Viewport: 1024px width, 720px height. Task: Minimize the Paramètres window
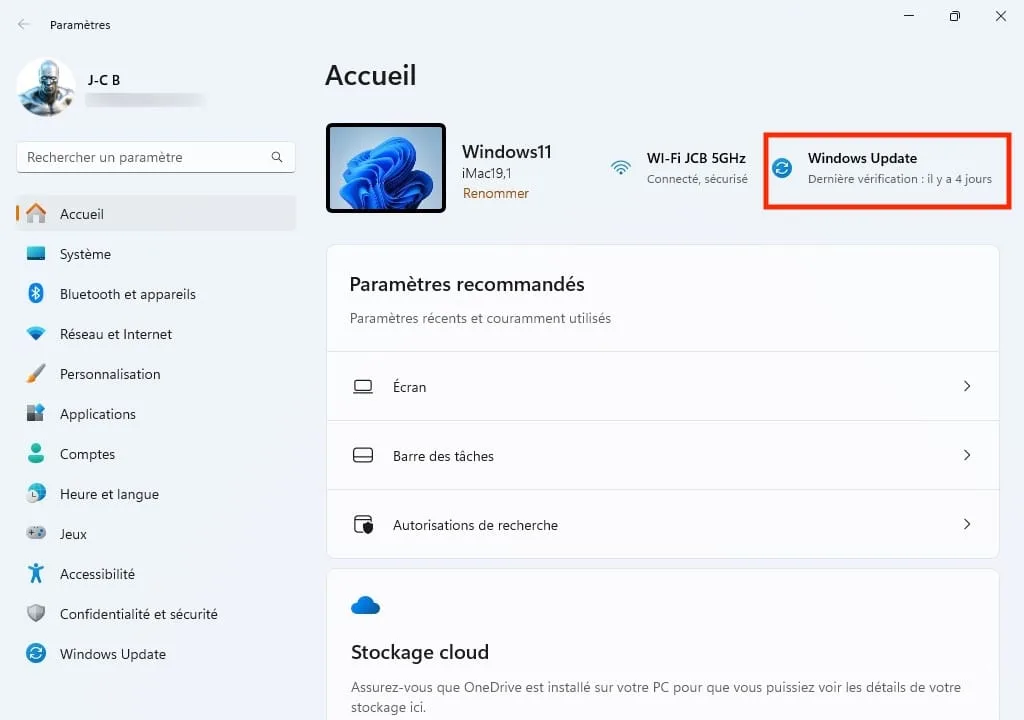point(908,16)
